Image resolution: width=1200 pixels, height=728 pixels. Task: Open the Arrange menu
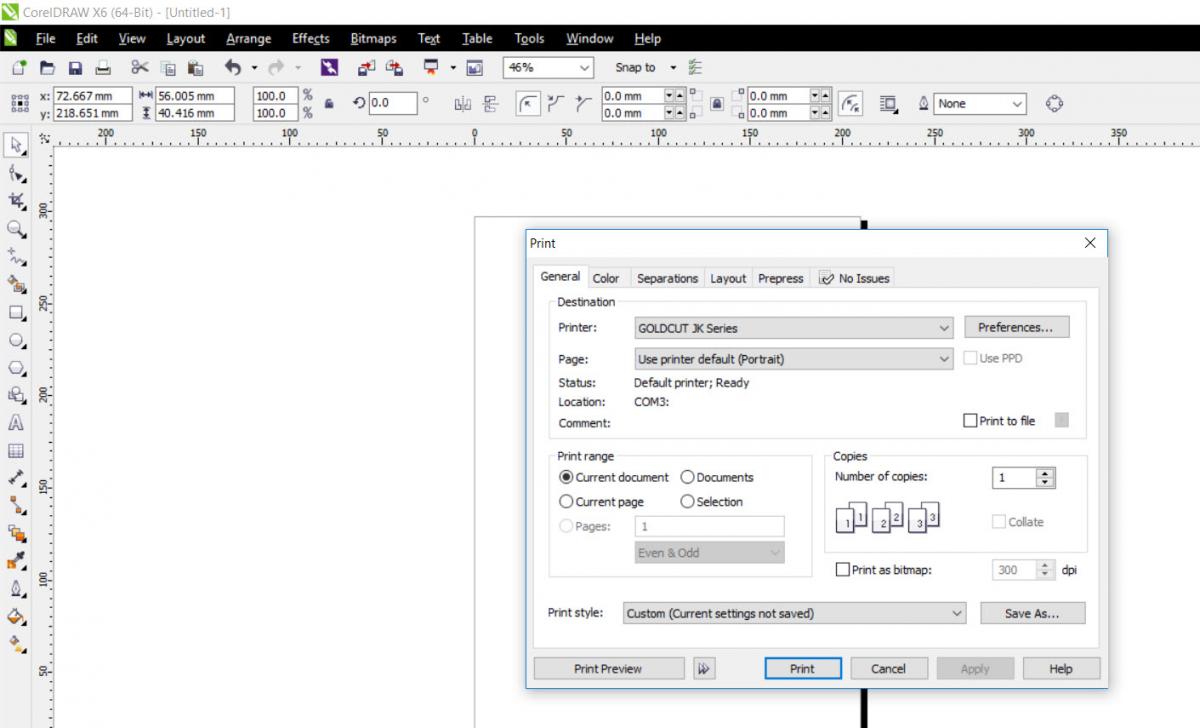(x=248, y=39)
